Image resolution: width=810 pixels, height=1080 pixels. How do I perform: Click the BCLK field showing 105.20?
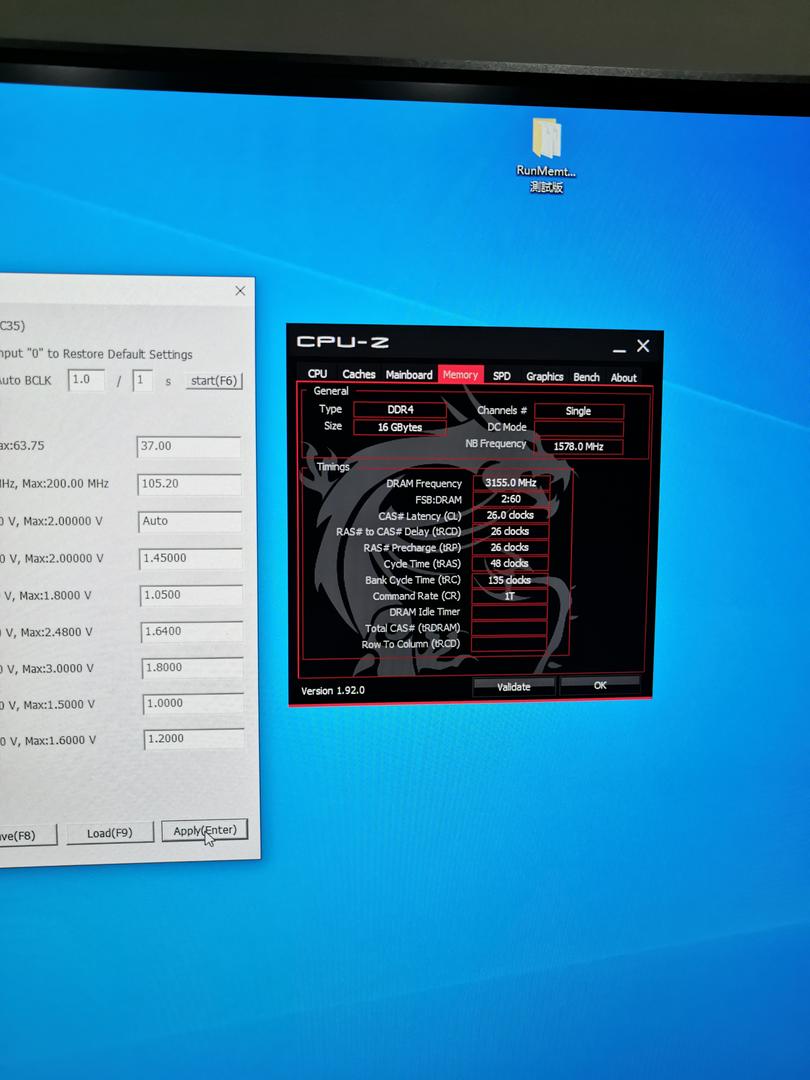(x=189, y=484)
